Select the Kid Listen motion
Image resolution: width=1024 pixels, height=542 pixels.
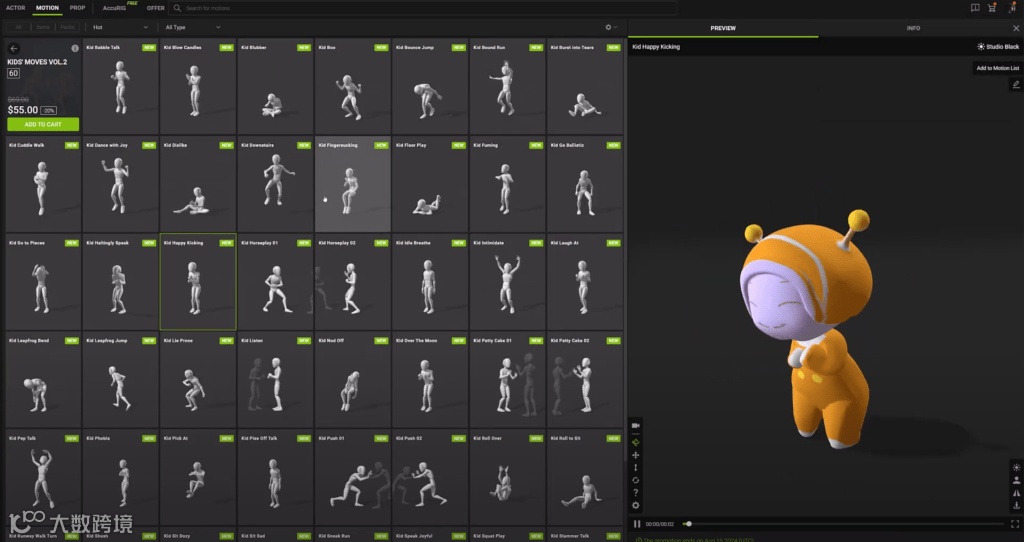[x=276, y=380]
